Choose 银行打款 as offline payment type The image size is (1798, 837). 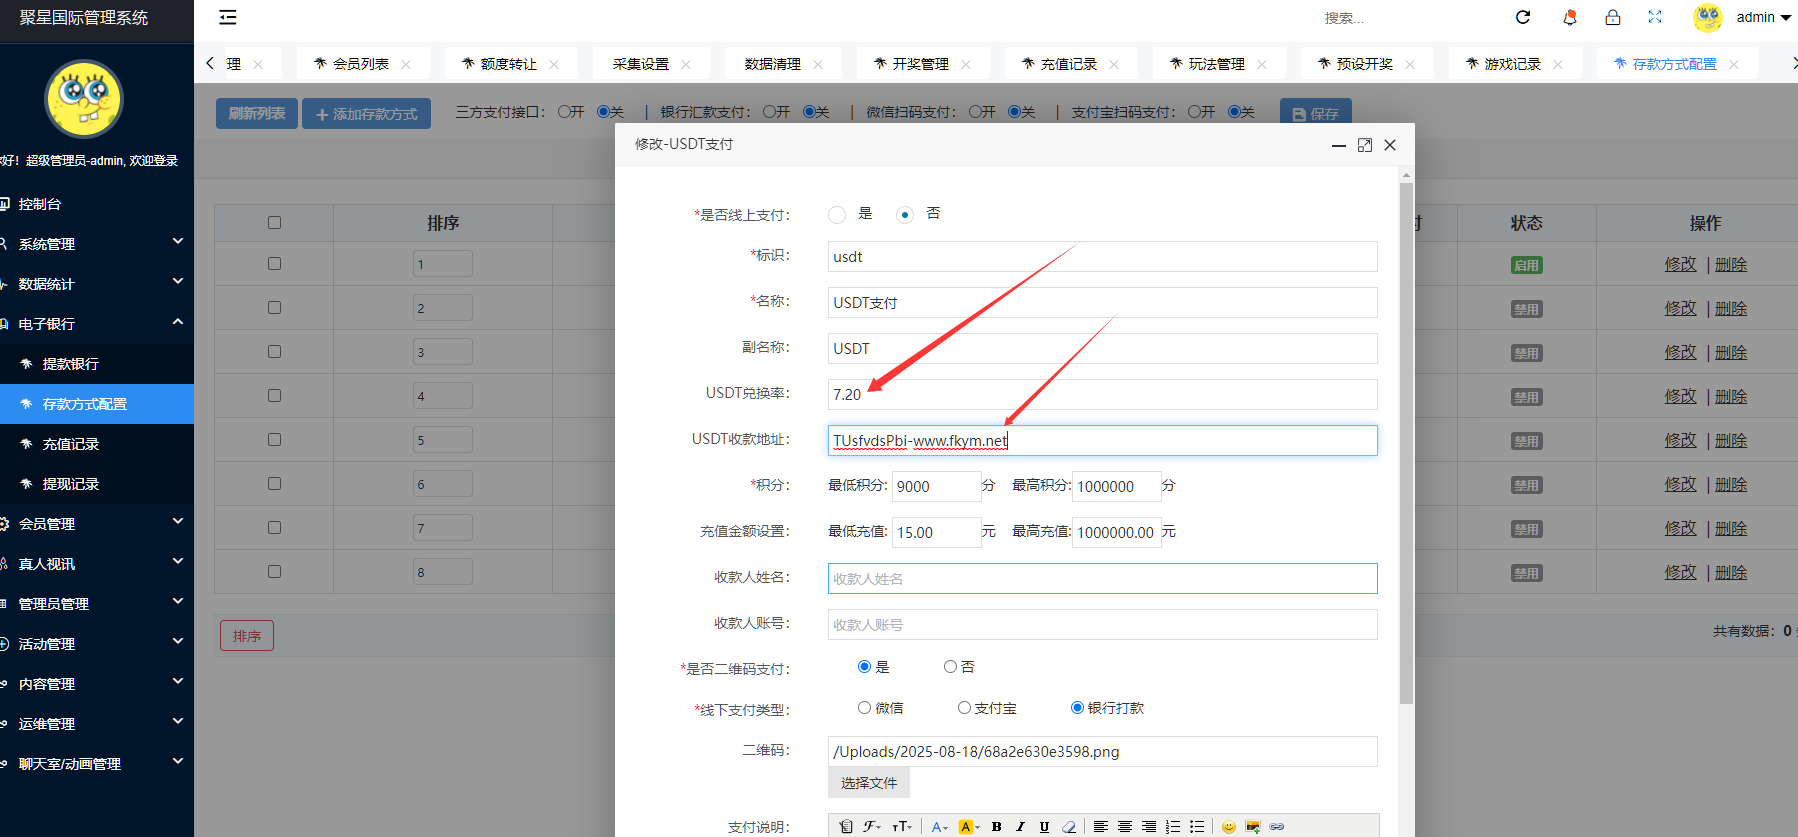(x=1077, y=708)
